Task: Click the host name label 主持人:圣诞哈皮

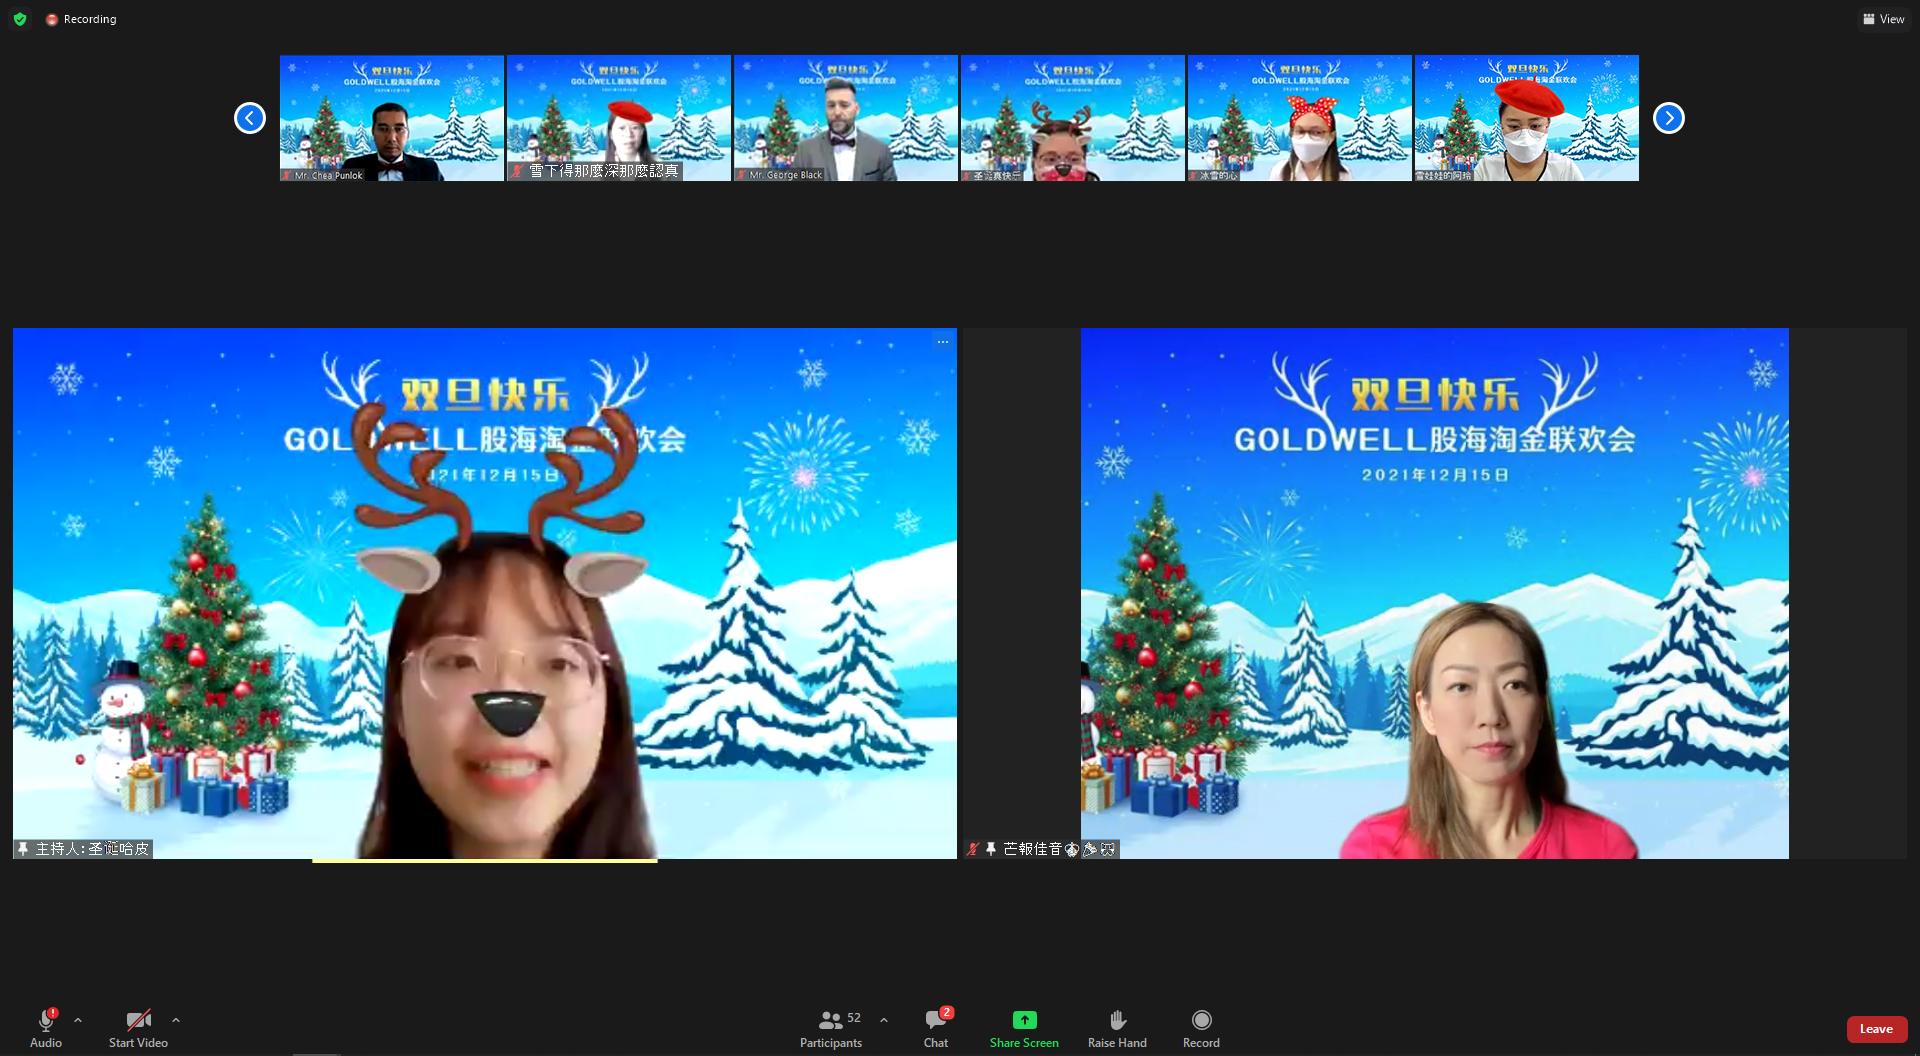Action: click(92, 849)
